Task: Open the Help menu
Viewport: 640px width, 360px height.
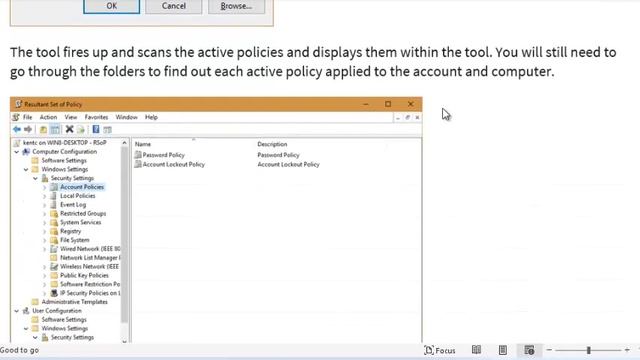Action: (x=151, y=117)
